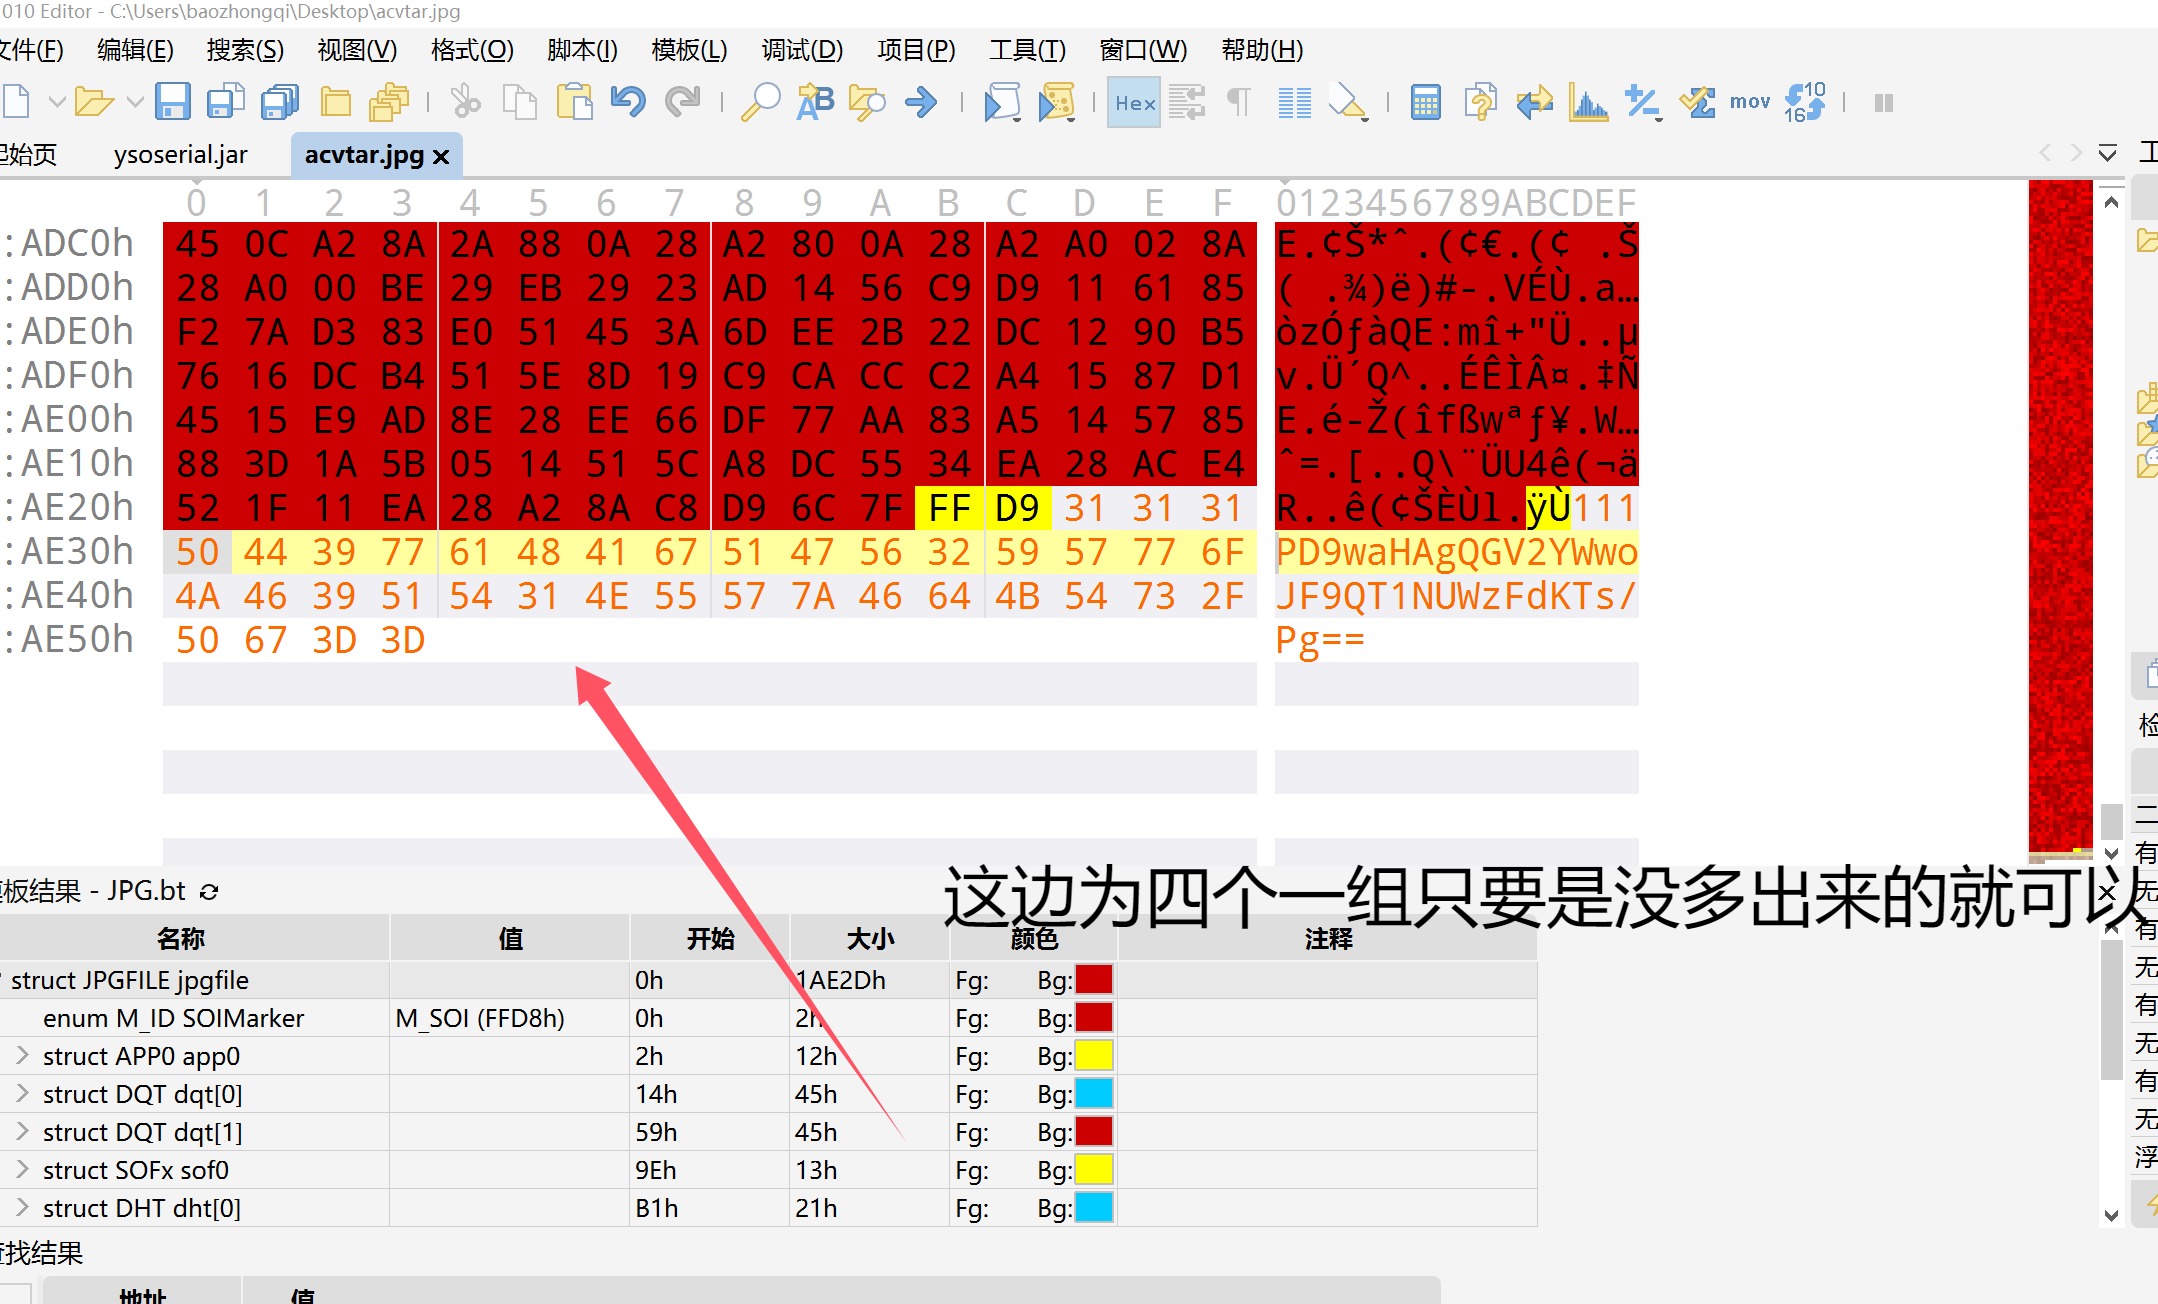Open the 模板(L) menu

pos(688,50)
